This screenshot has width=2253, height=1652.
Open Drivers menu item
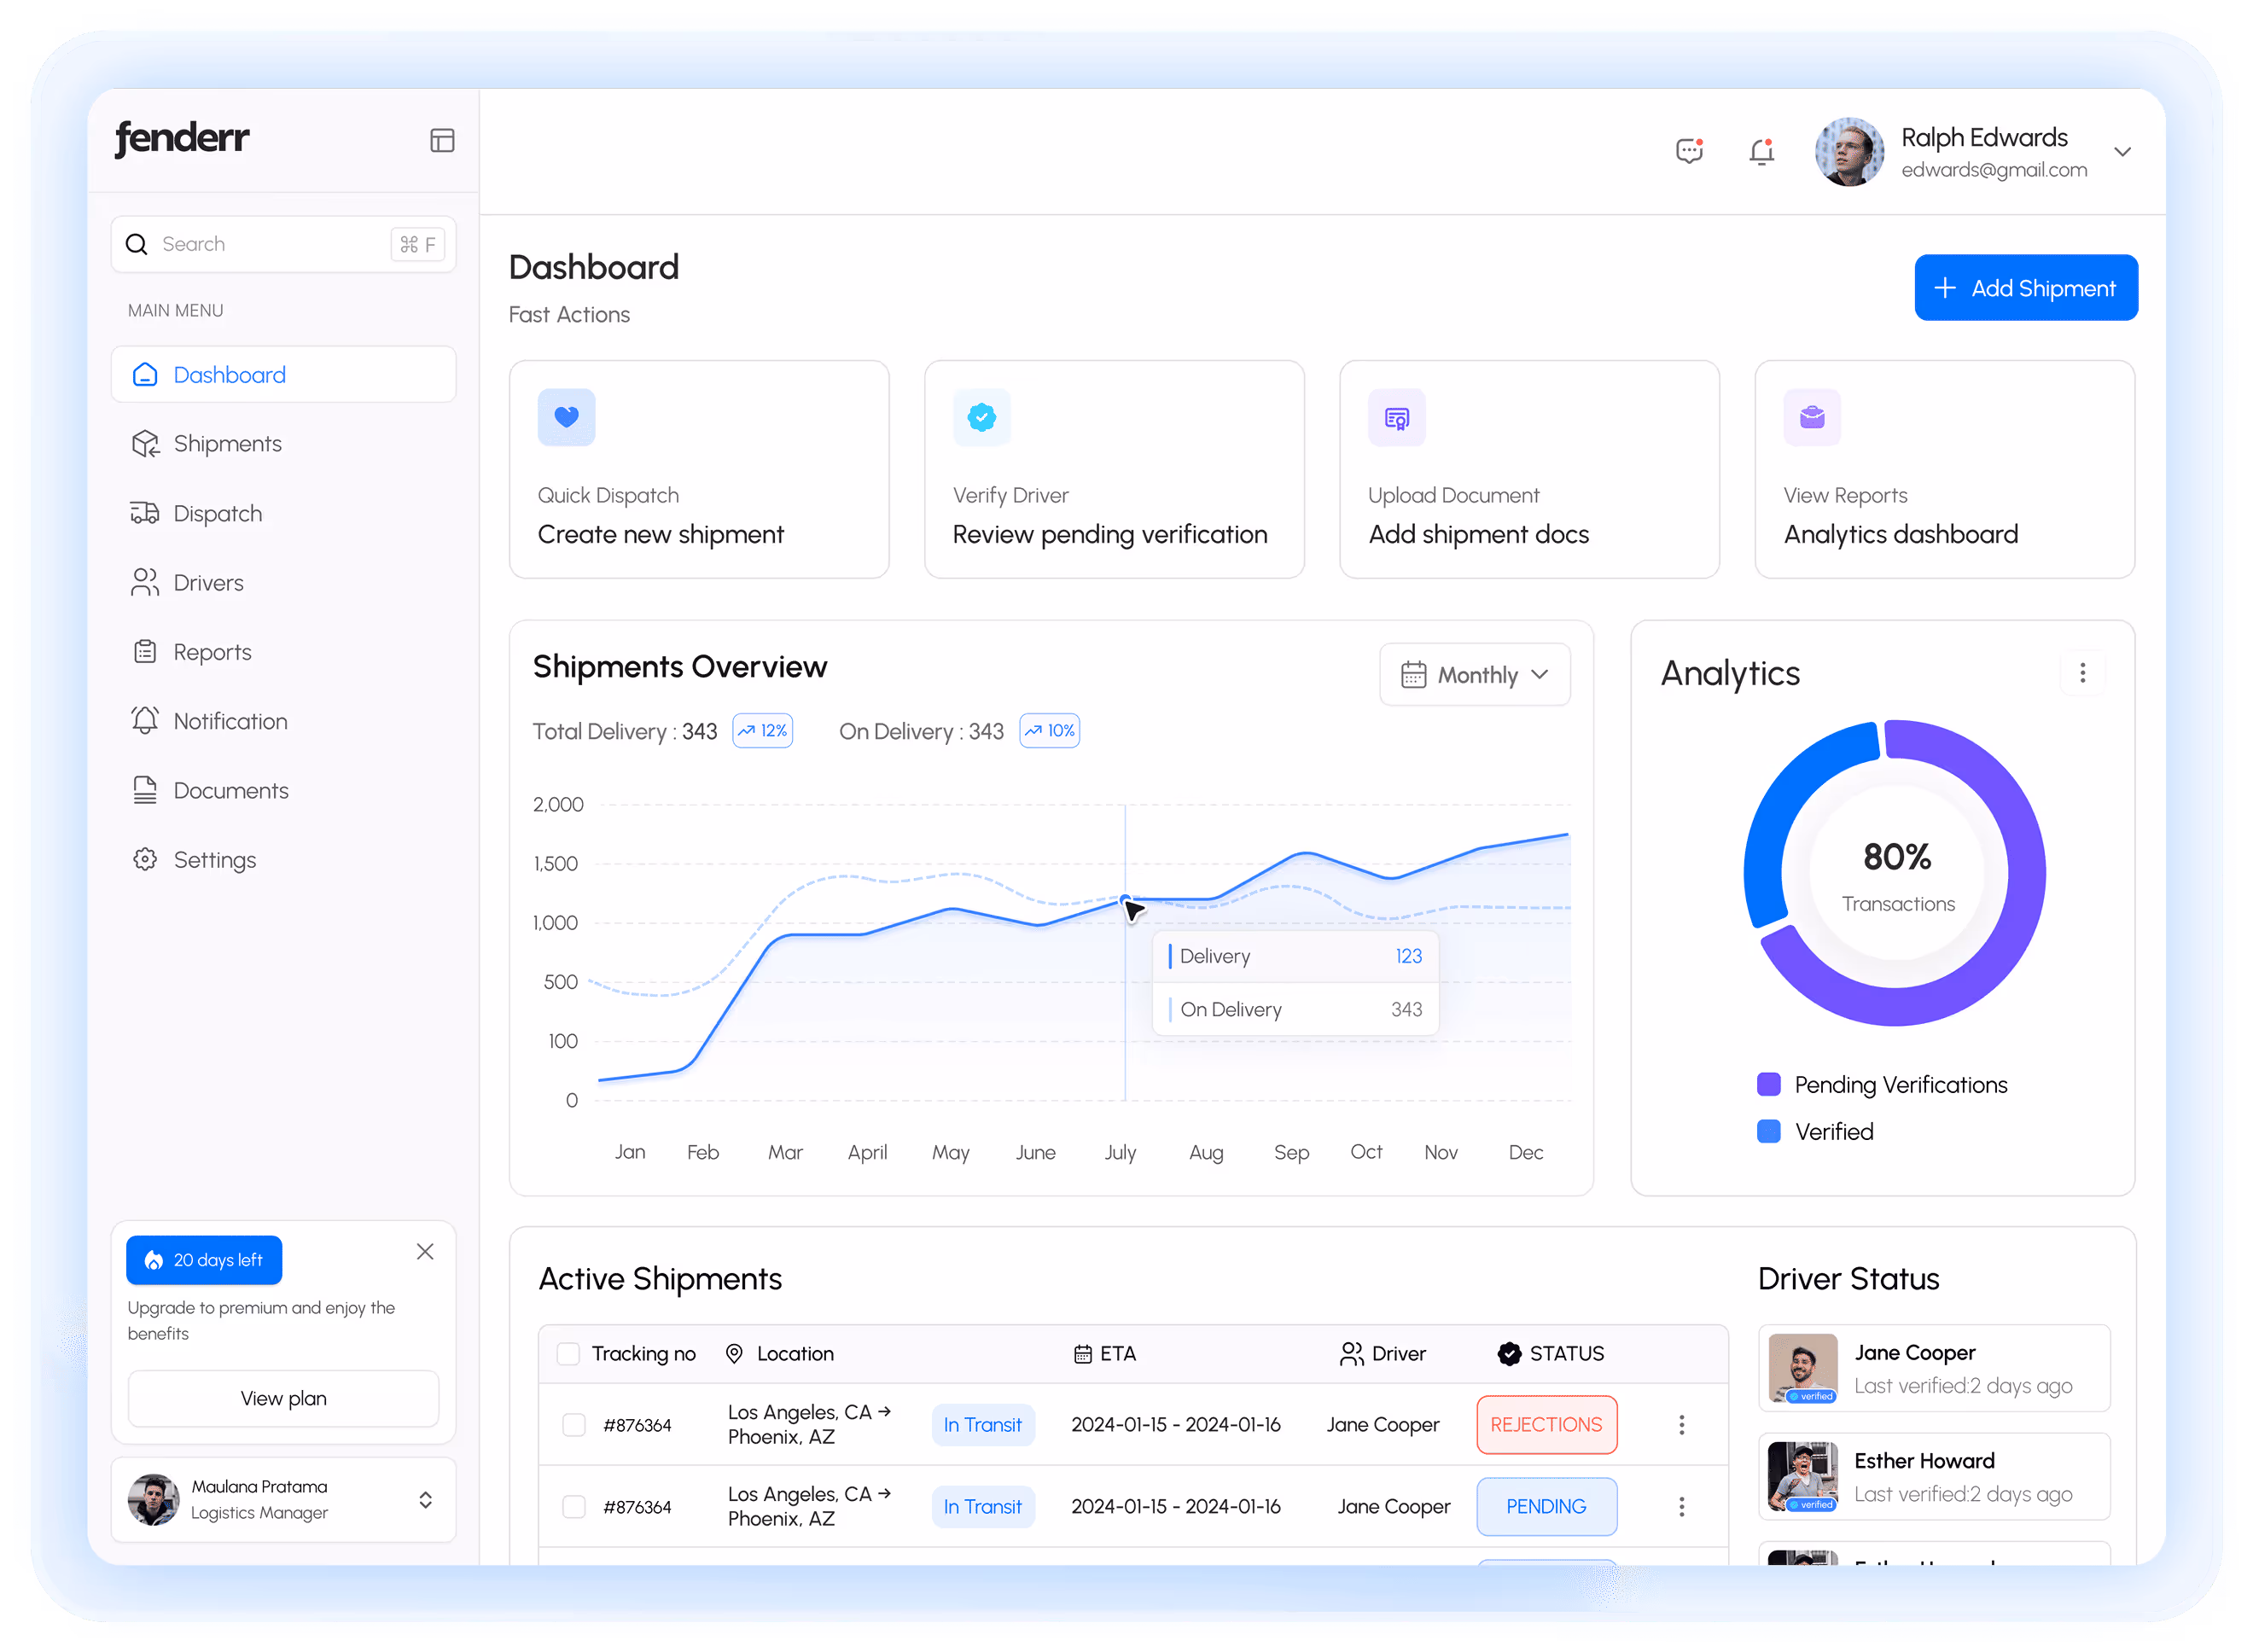[208, 583]
